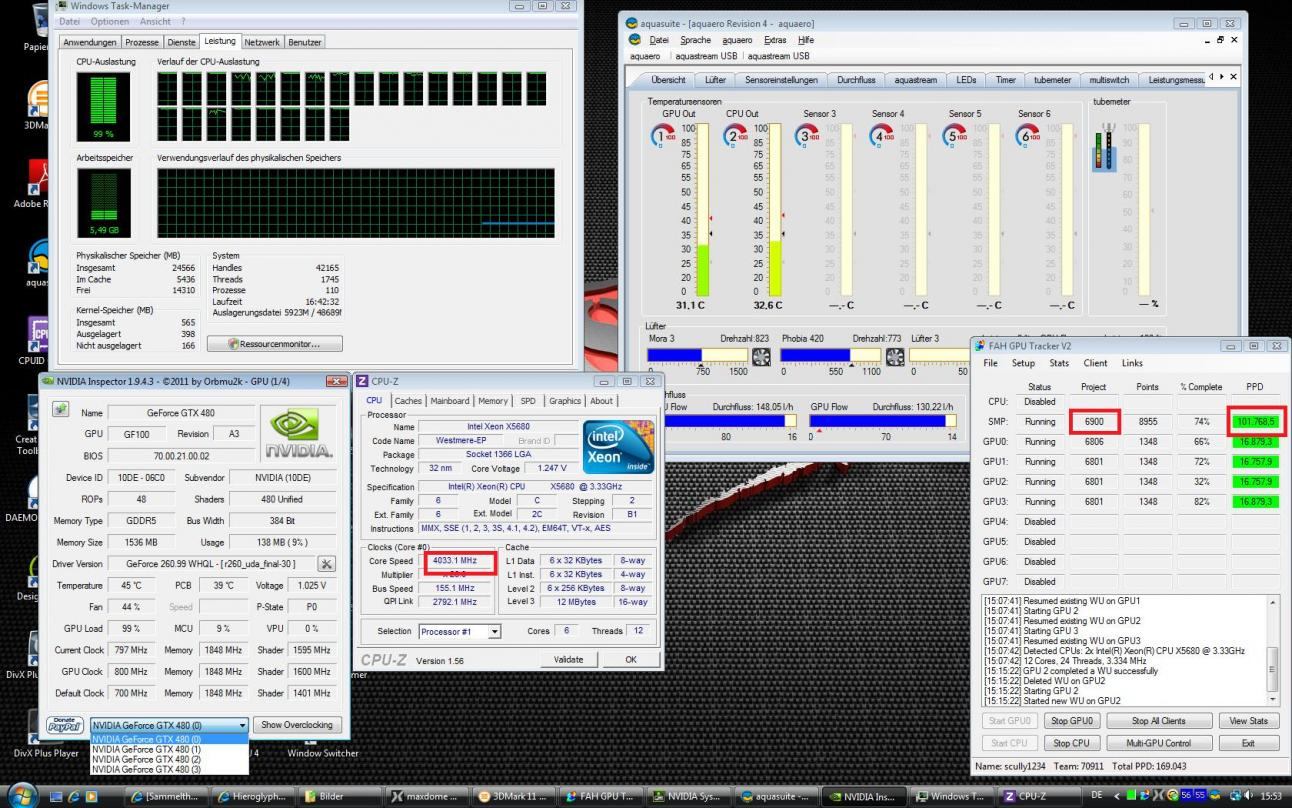This screenshot has height=808, width=1292.
Task: Click the volume icon in the system tray
Action: 1246,797
